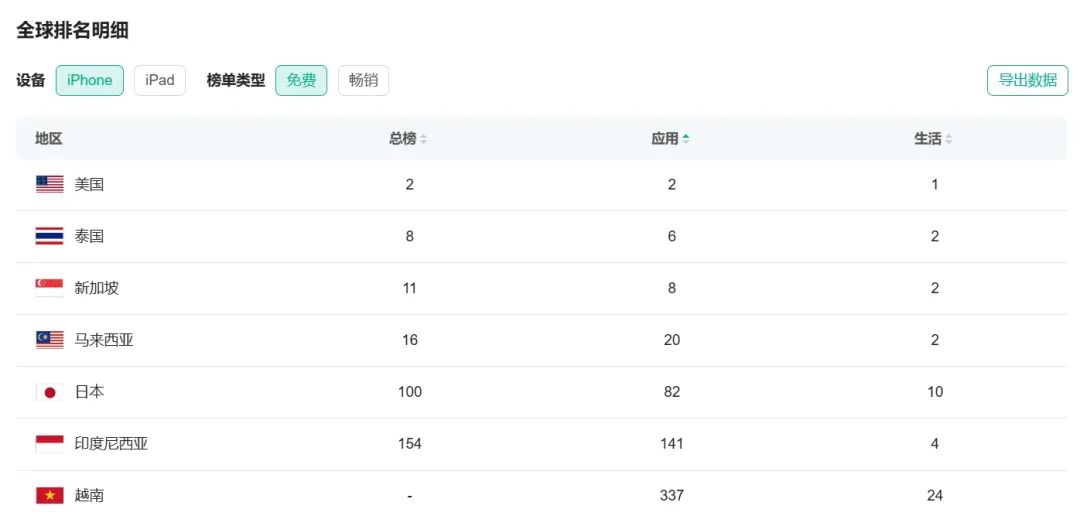The height and width of the screenshot is (516, 1080).
Task: Click 应用 value 141 for 印度尼西亚
Action: [x=672, y=444]
